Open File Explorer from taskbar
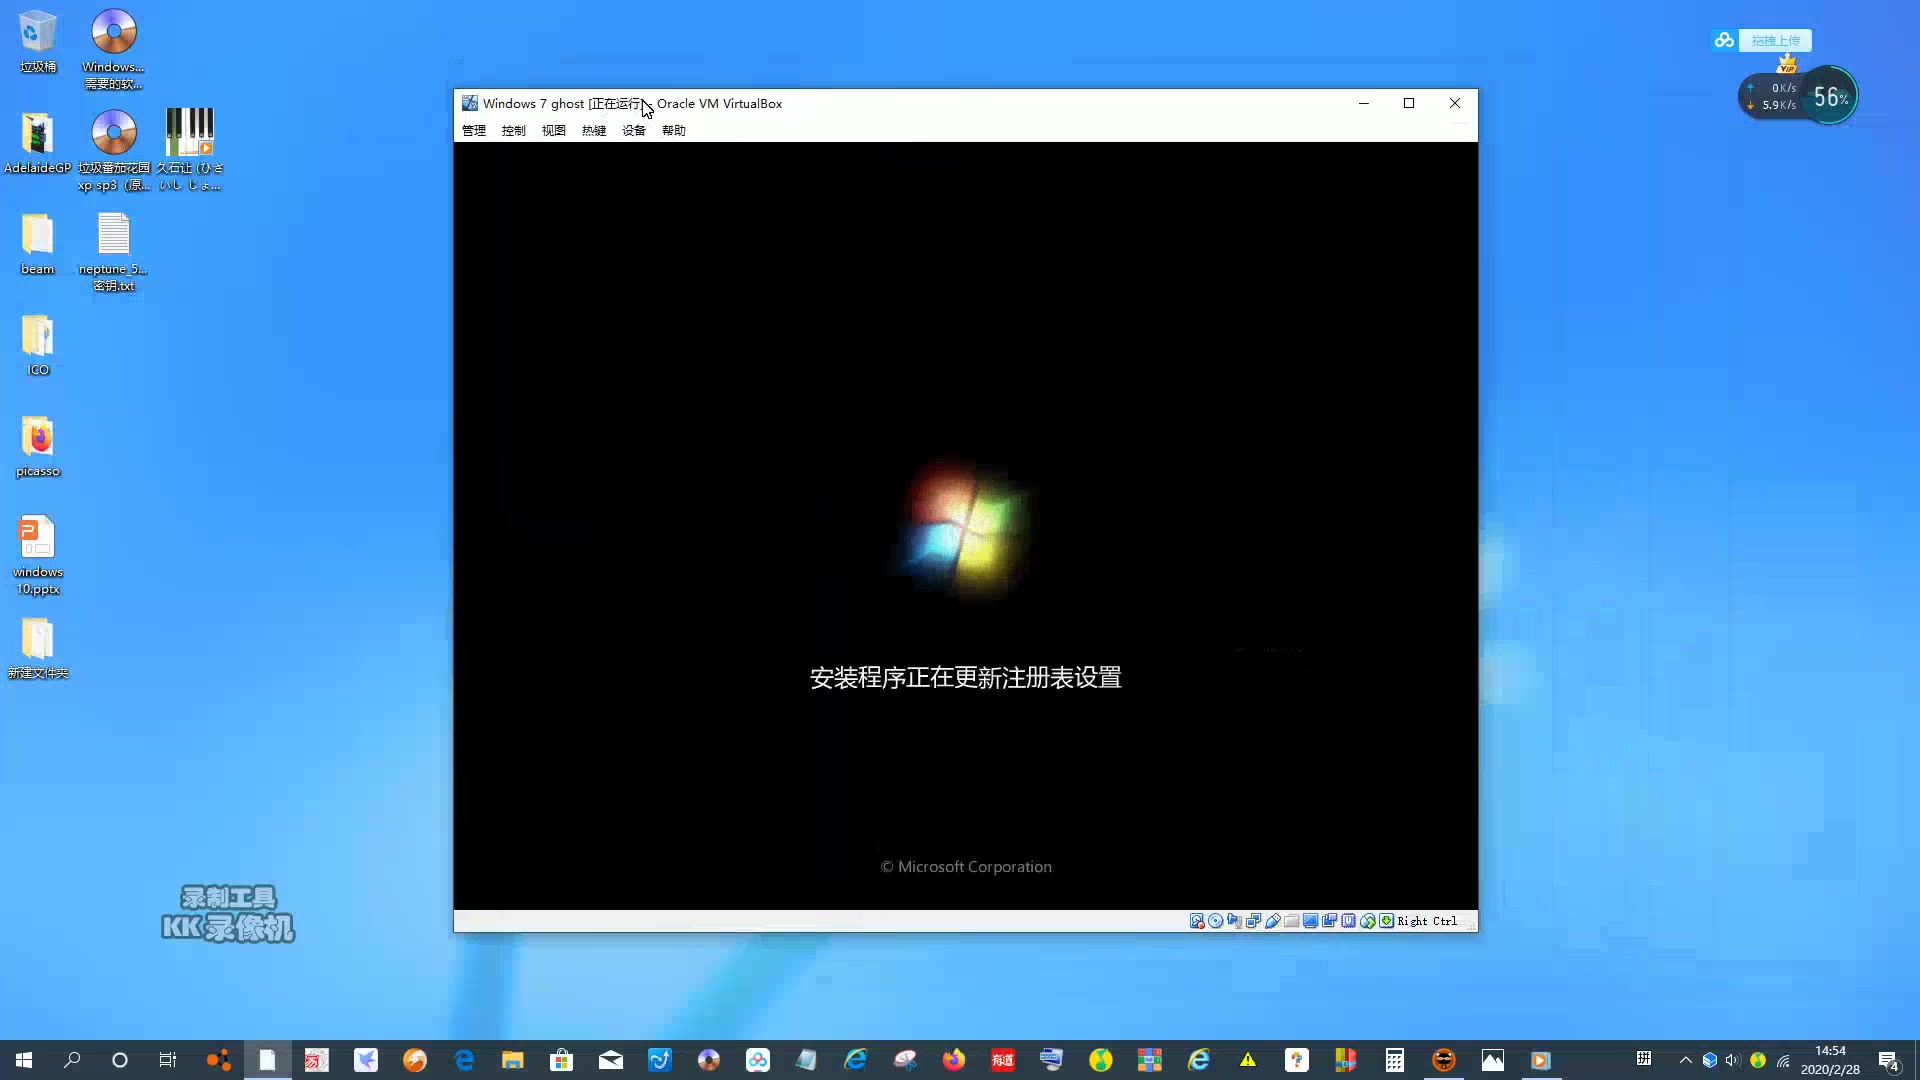 513,1060
